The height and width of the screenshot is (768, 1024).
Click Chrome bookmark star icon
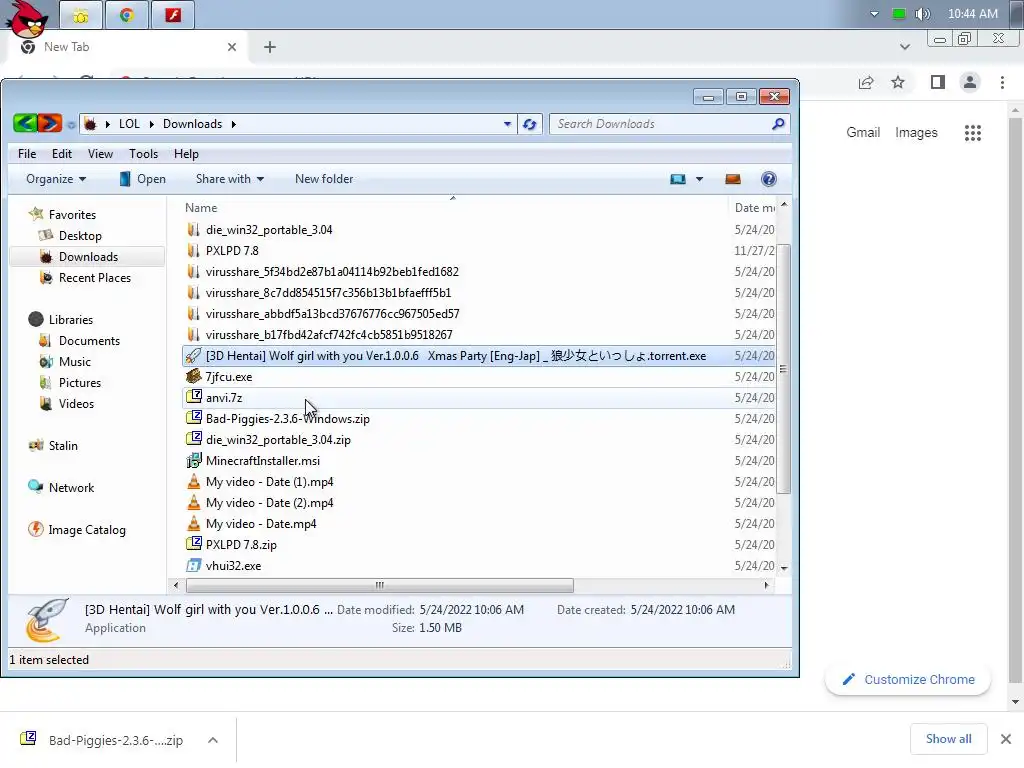pos(898,82)
